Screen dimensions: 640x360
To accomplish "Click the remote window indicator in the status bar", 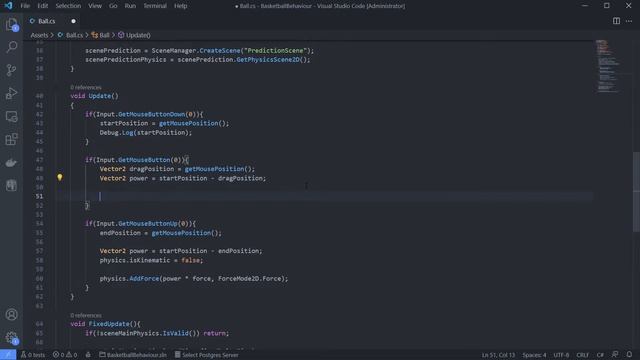I will click(x=8, y=355).
